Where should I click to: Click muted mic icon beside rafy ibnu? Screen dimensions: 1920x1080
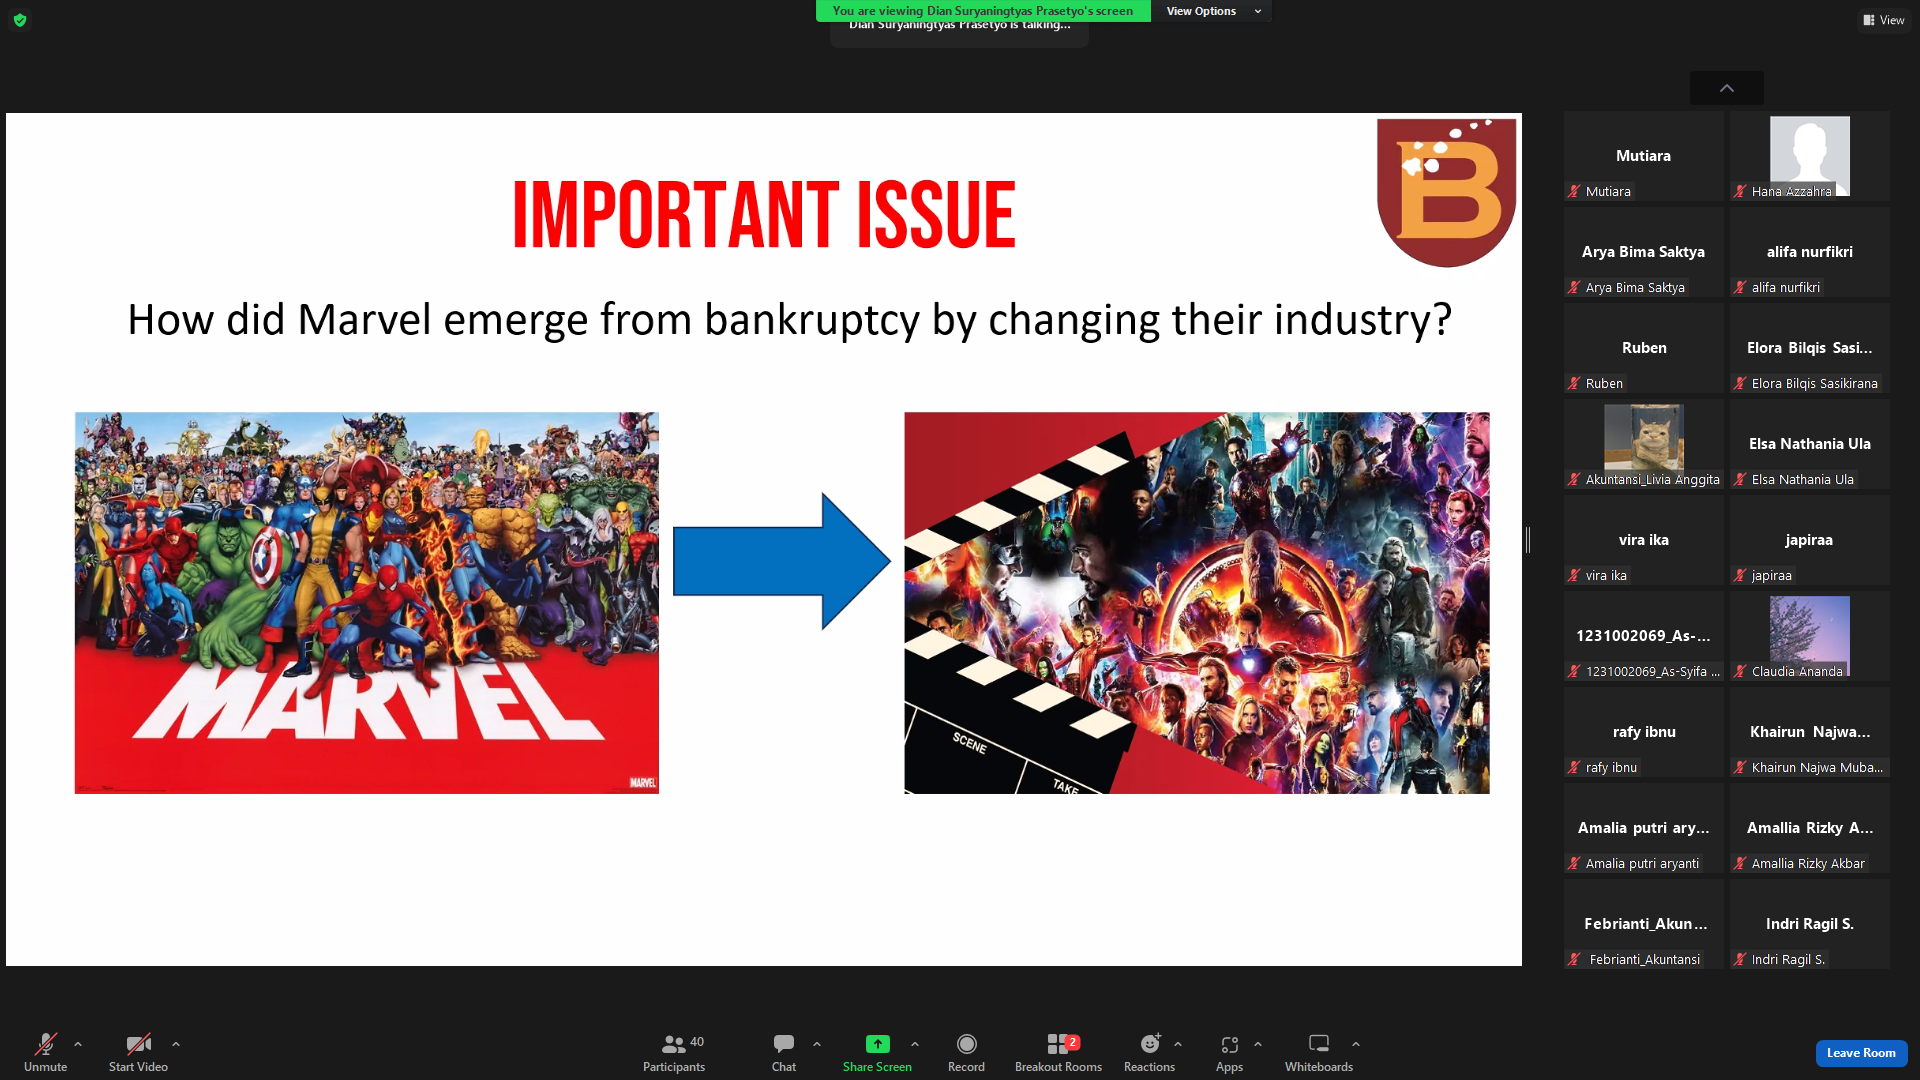[1574, 767]
